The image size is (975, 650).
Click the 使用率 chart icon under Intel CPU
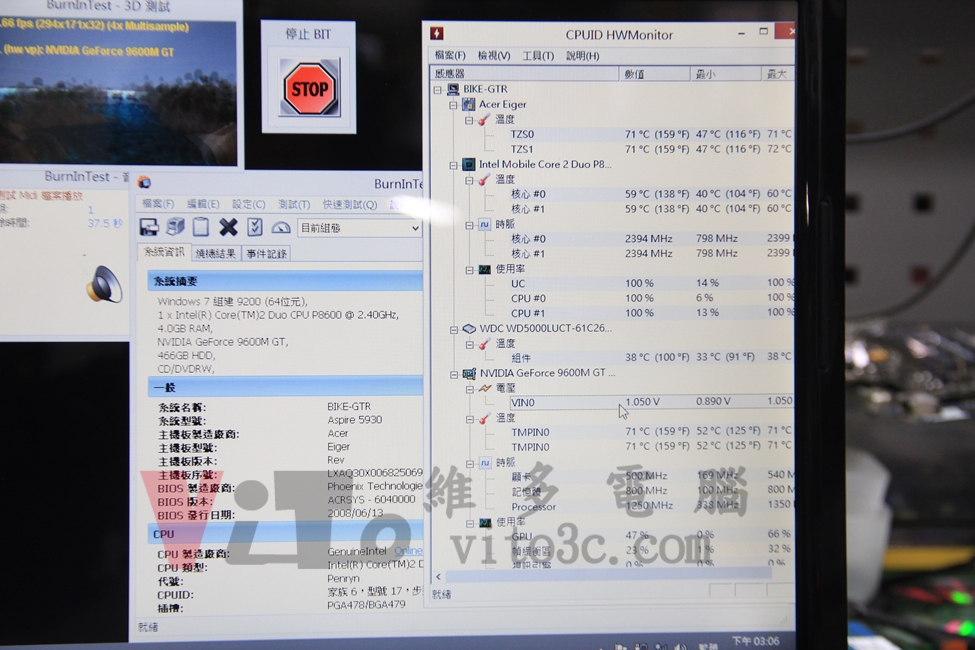[x=485, y=269]
